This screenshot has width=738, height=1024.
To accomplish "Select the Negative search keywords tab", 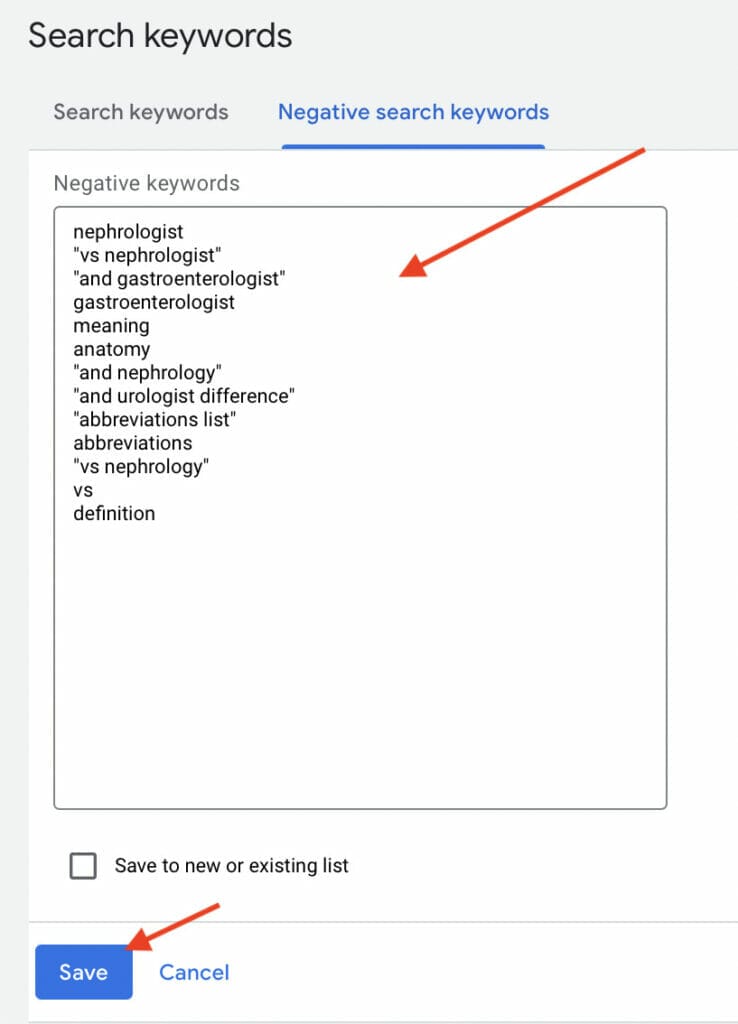I will [413, 112].
